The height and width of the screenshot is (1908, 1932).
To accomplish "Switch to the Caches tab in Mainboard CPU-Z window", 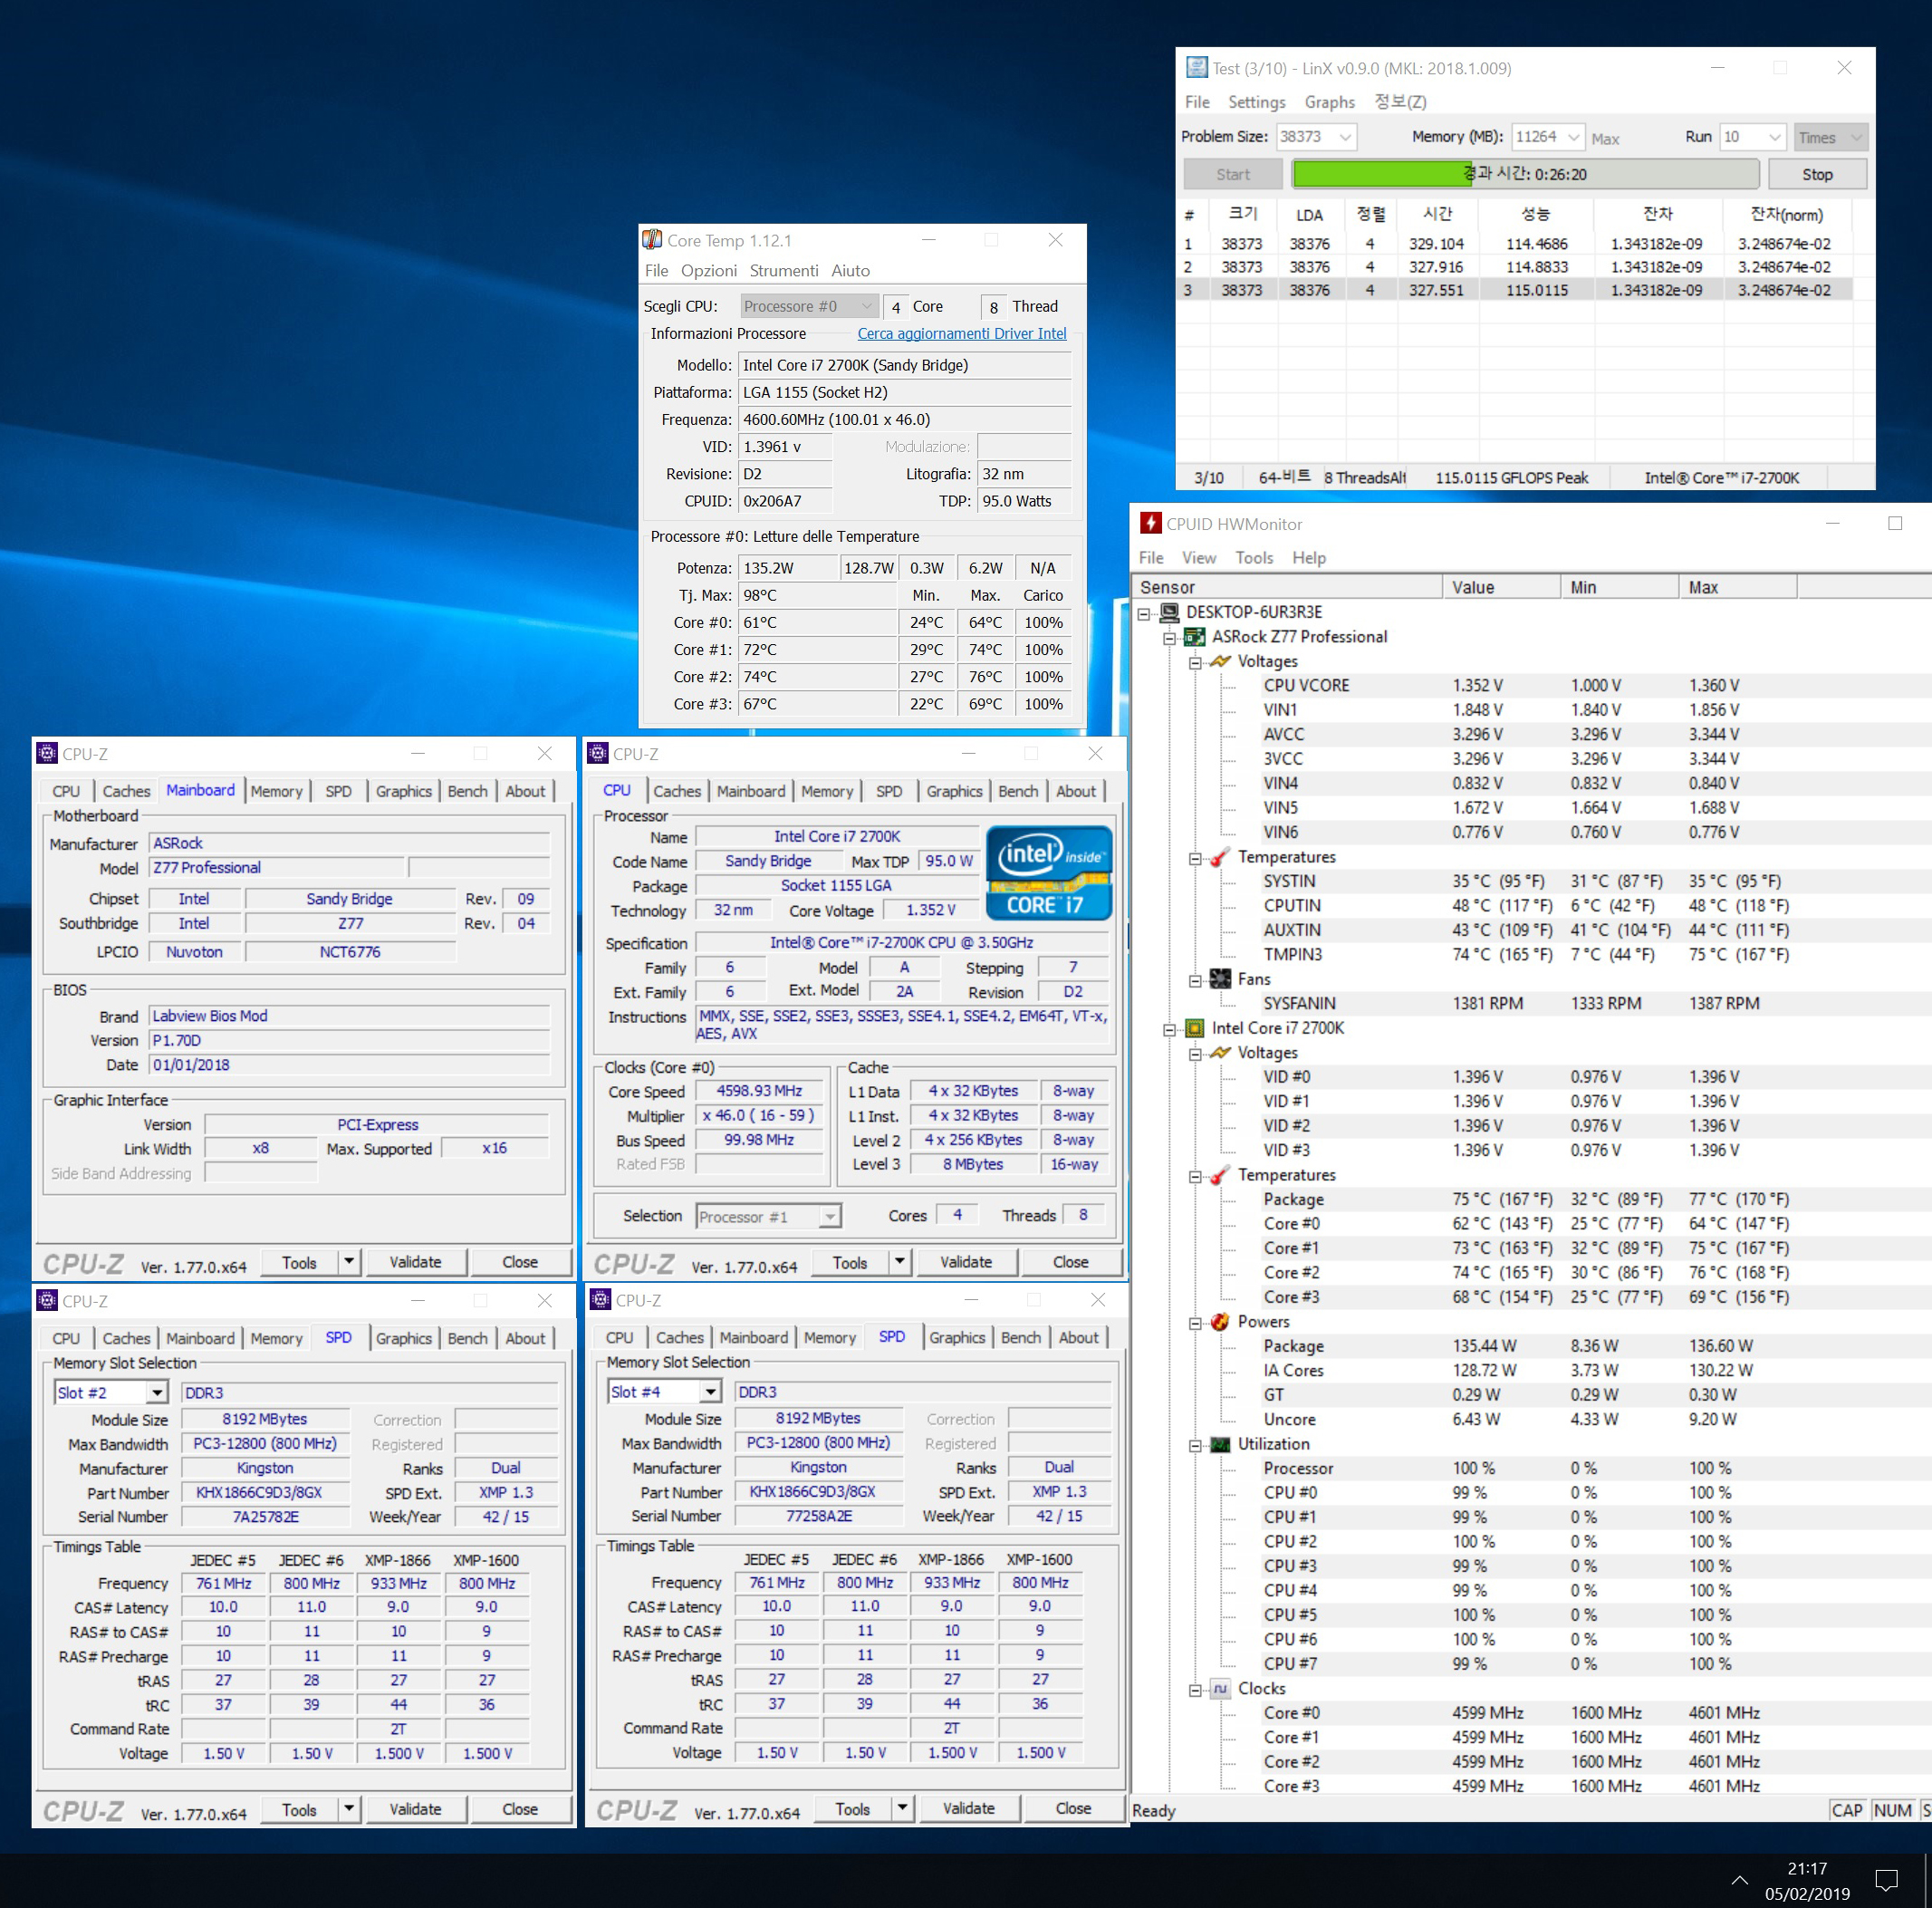I will 126,791.
